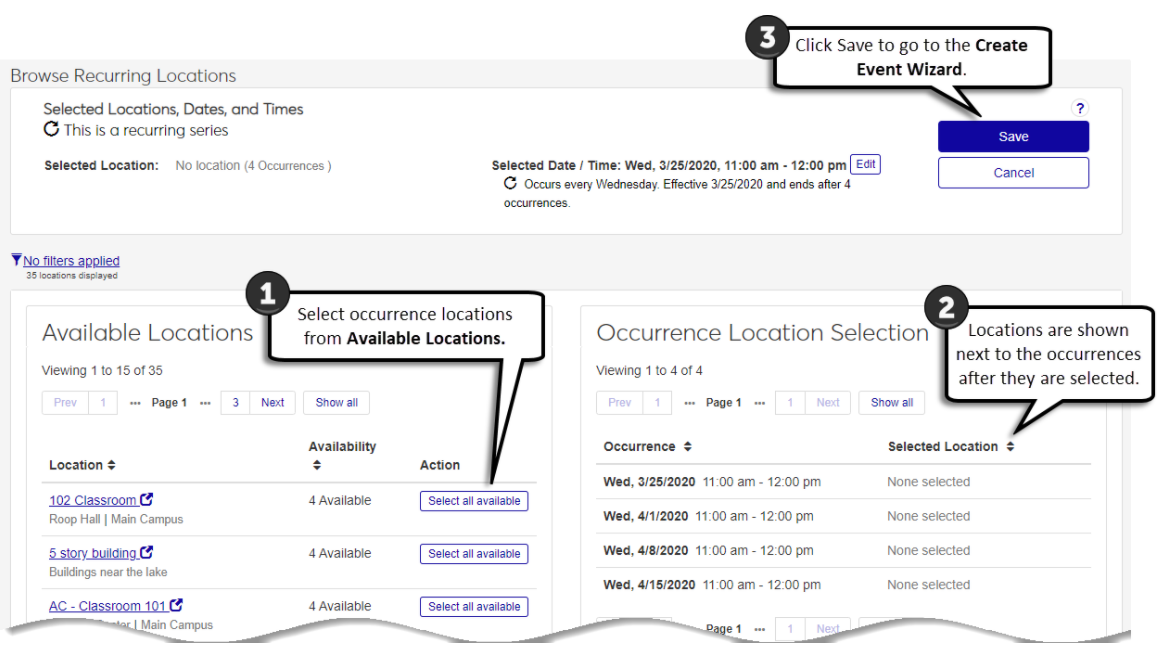Open external link icon beside AC - Classroom 101
Viewport: 1167px width, 671px height.
177,606
